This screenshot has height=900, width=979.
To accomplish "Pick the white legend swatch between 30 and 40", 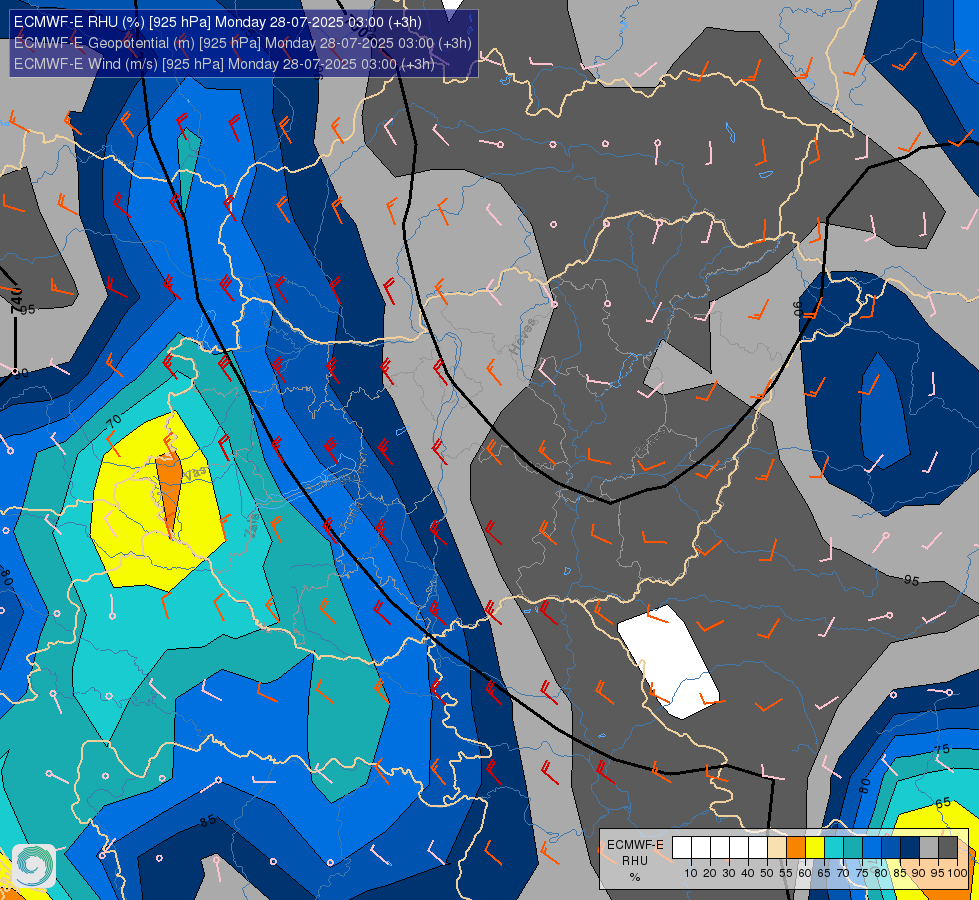I will tap(739, 848).
